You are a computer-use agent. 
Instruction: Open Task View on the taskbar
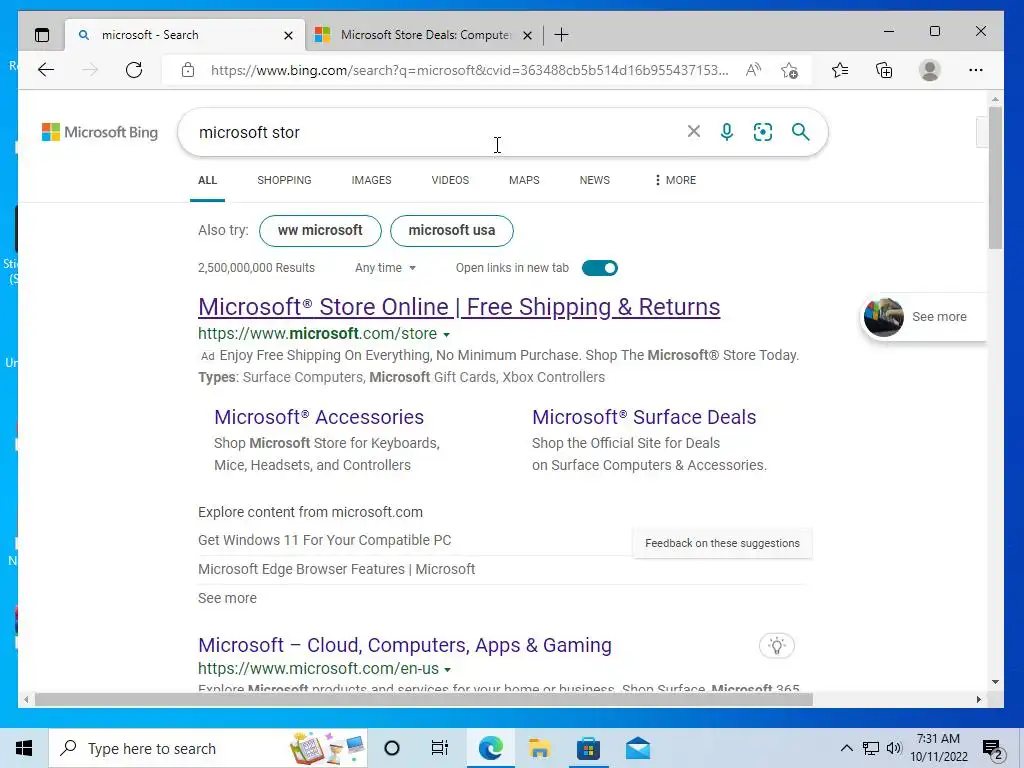[x=440, y=748]
